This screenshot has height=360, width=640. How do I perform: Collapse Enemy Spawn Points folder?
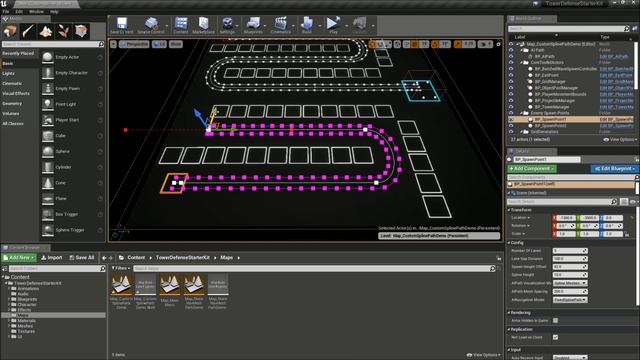pos(521,113)
